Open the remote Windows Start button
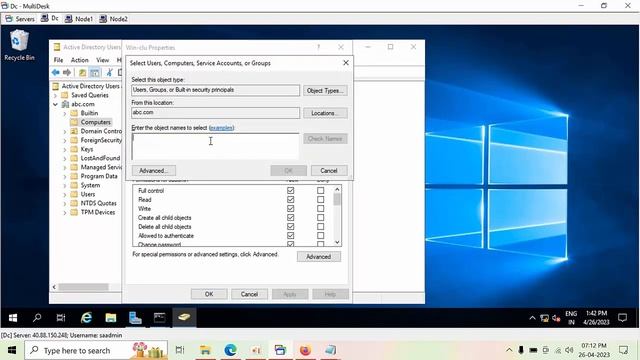640x360 pixels. pos(13,318)
